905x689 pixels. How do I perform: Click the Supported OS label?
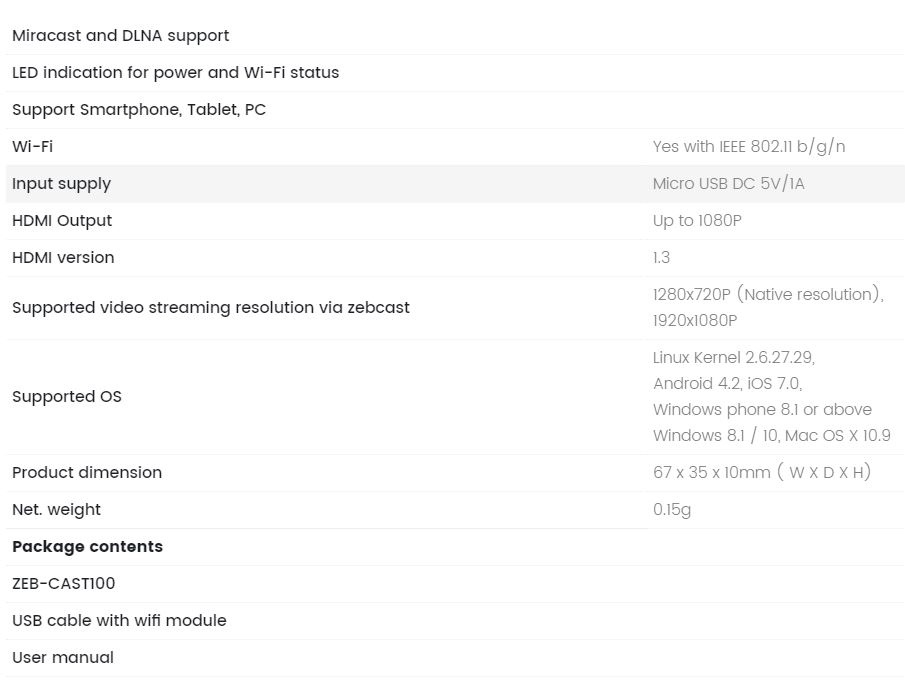[x=67, y=397]
